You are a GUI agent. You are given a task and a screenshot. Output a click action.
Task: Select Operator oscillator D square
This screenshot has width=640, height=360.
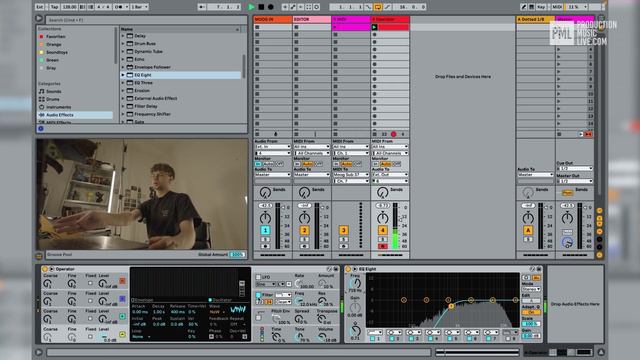pyautogui.click(x=122, y=281)
